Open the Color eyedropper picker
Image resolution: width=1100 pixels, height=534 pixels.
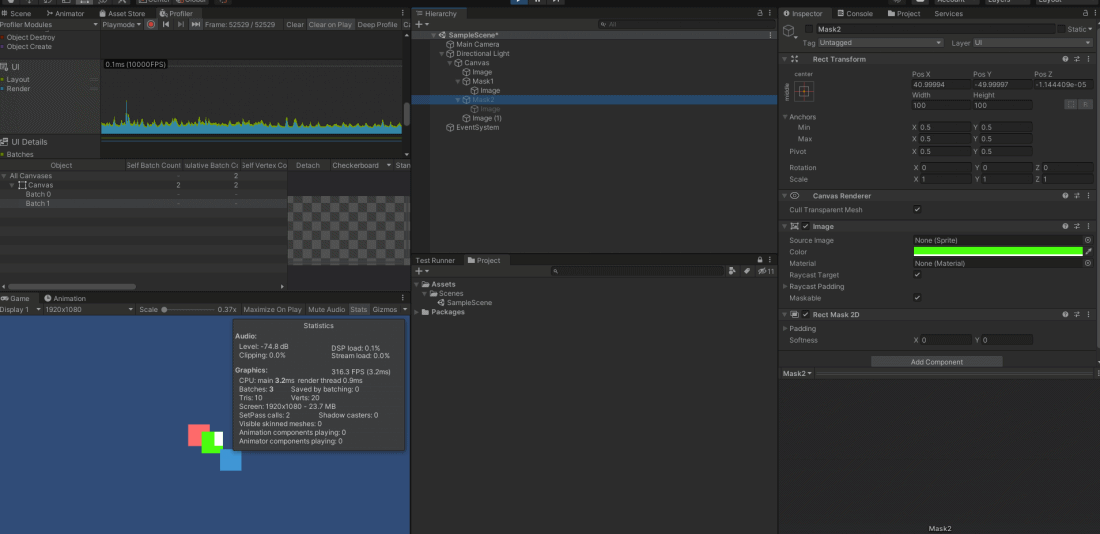point(1088,252)
